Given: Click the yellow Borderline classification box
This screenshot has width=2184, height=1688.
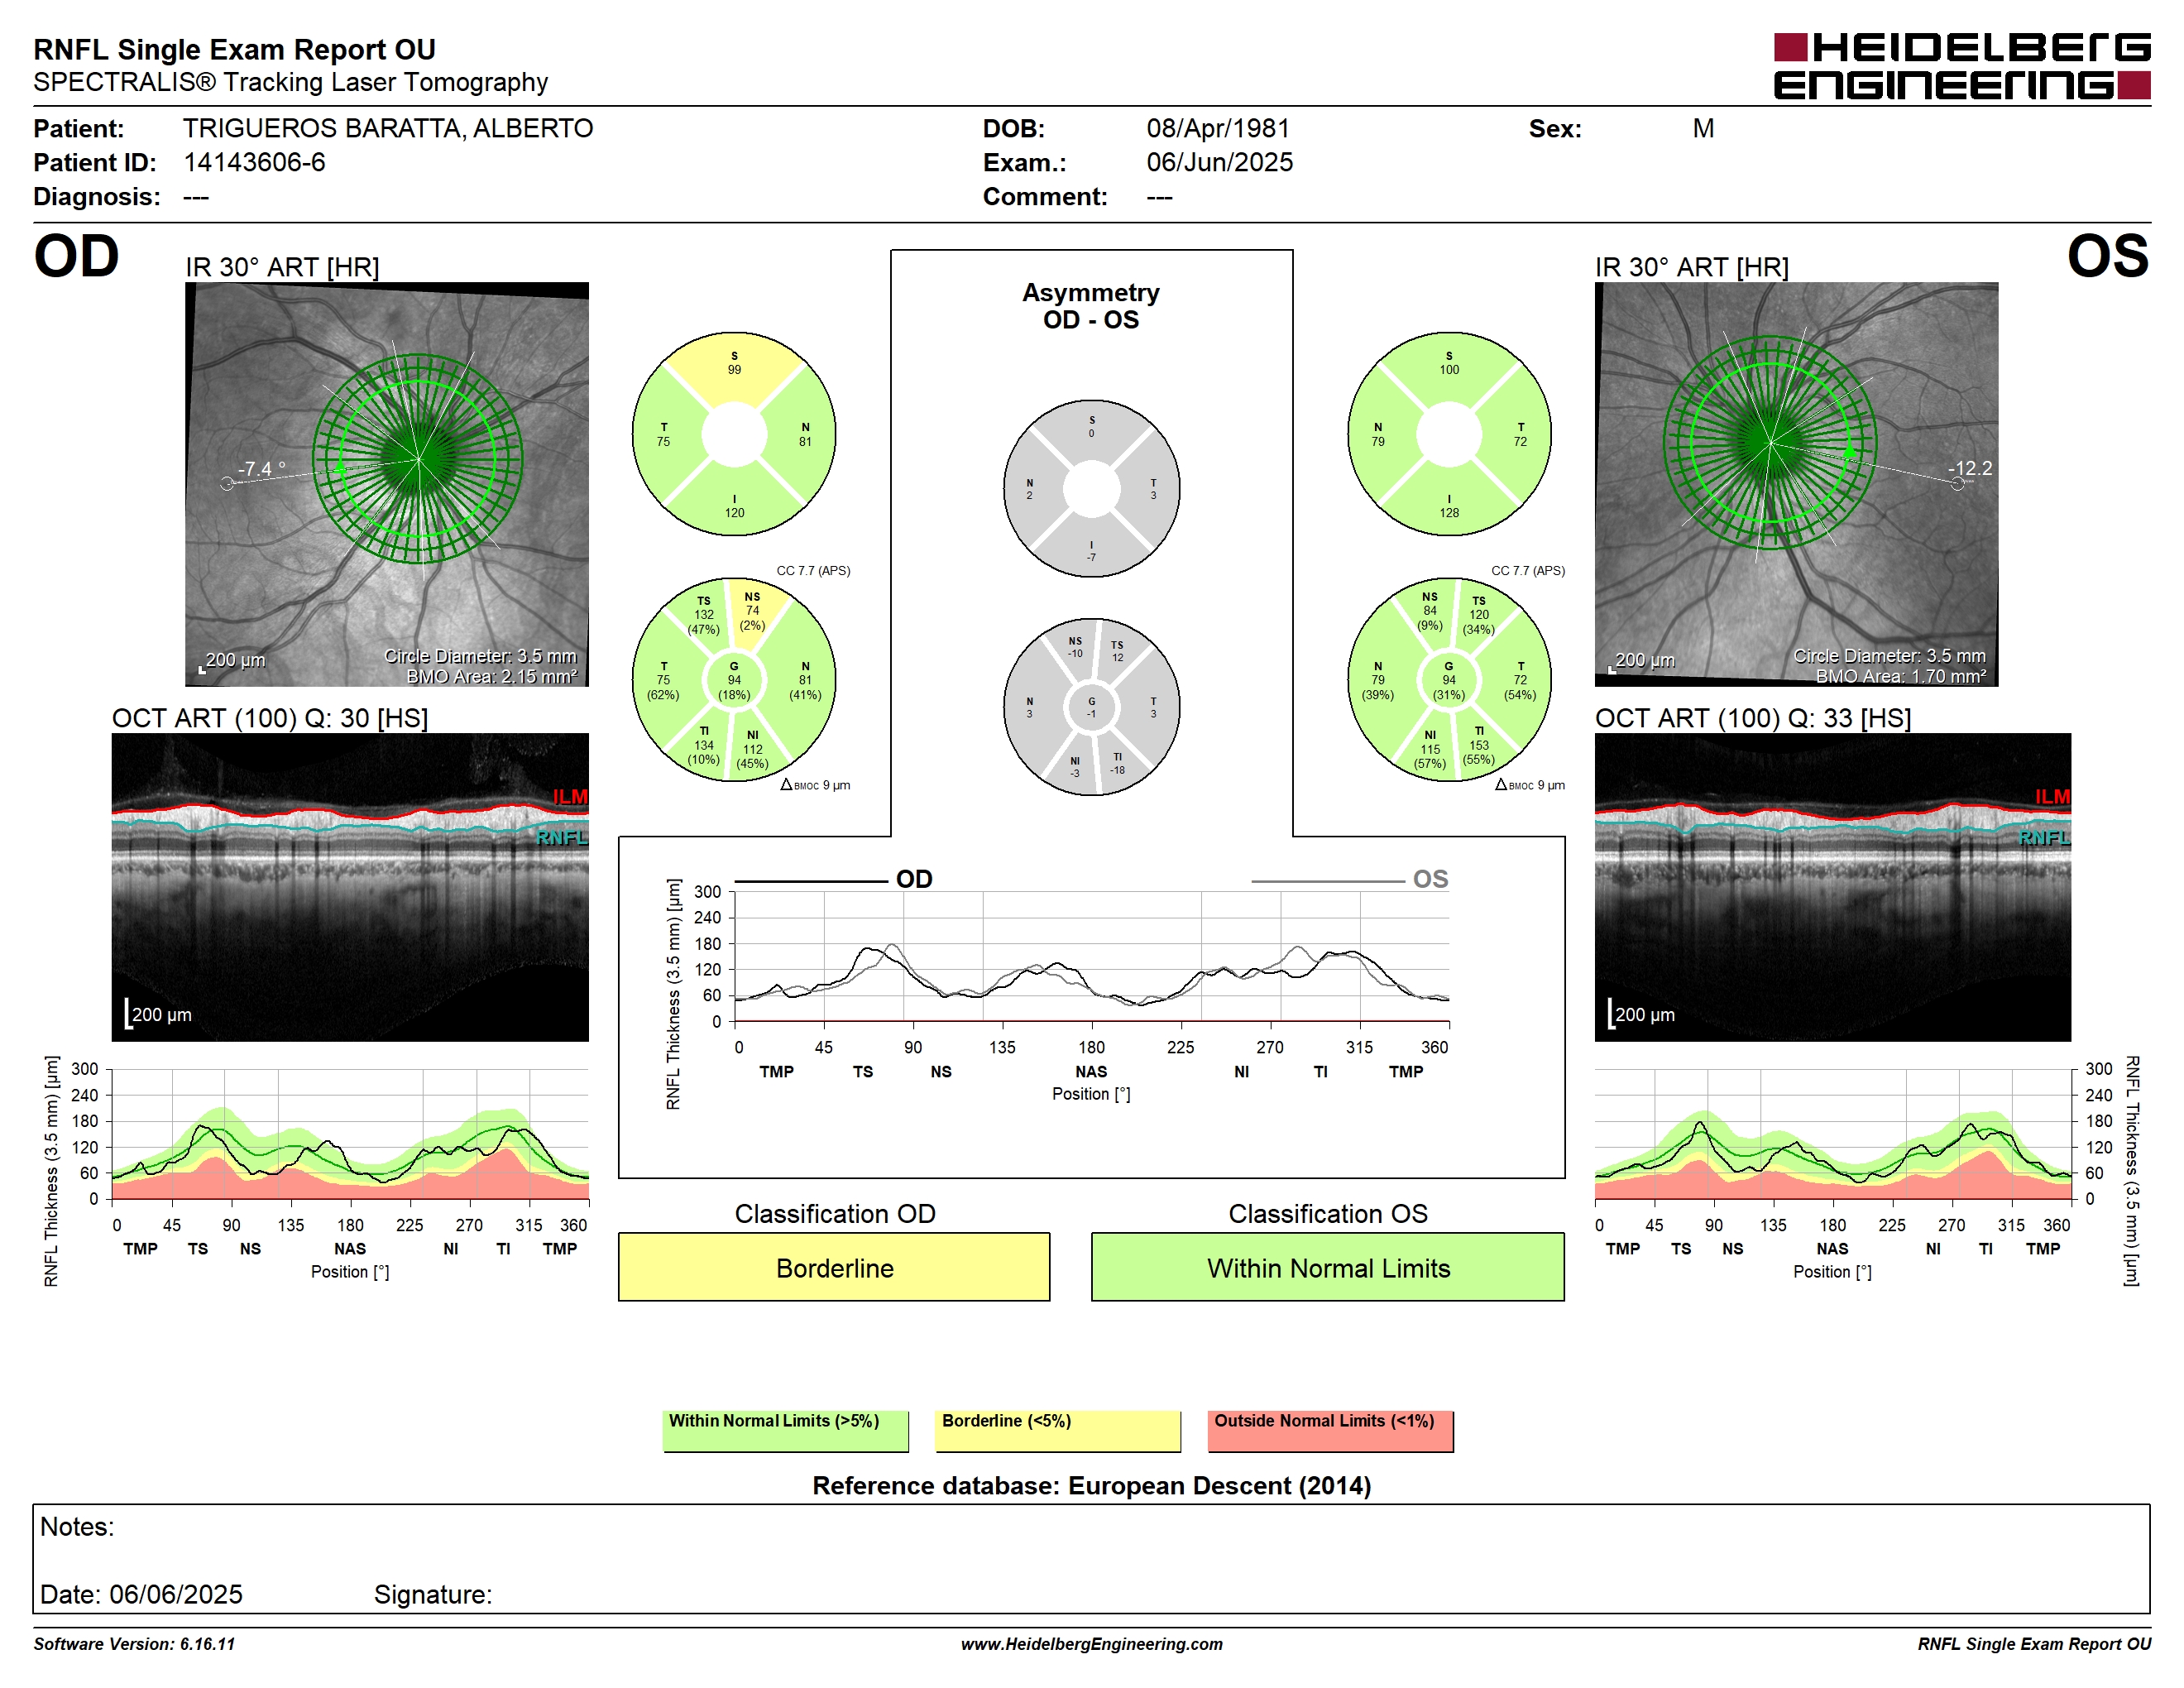Looking at the screenshot, I should coord(834,1267).
